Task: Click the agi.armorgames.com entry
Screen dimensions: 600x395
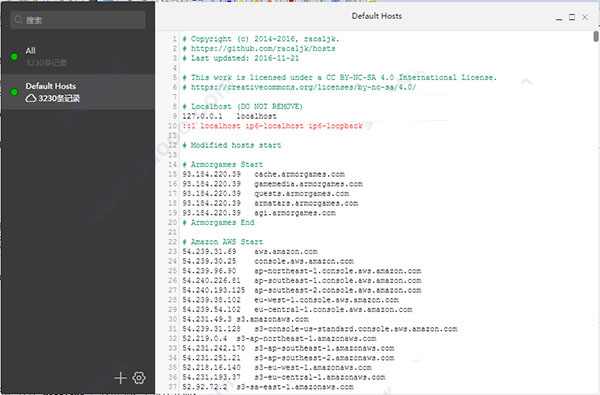Action: 259,213
